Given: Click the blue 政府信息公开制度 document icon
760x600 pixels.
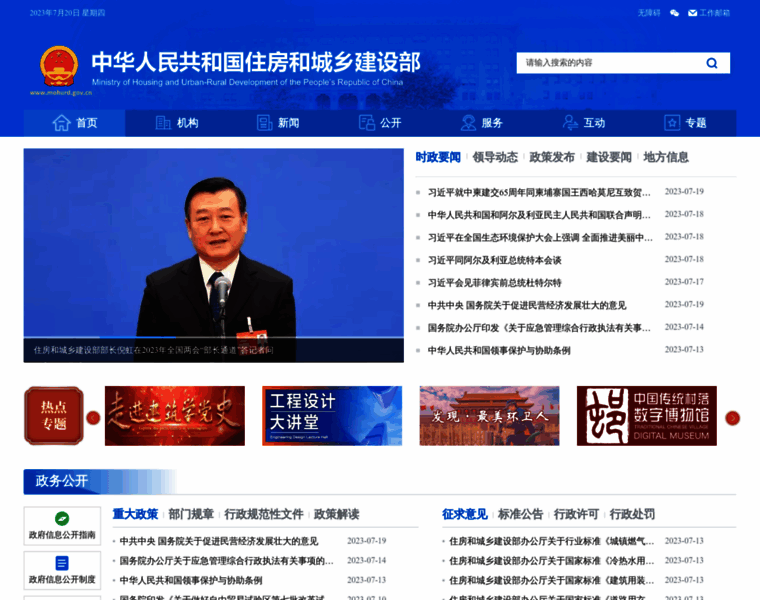Looking at the screenshot, I should (62, 563).
